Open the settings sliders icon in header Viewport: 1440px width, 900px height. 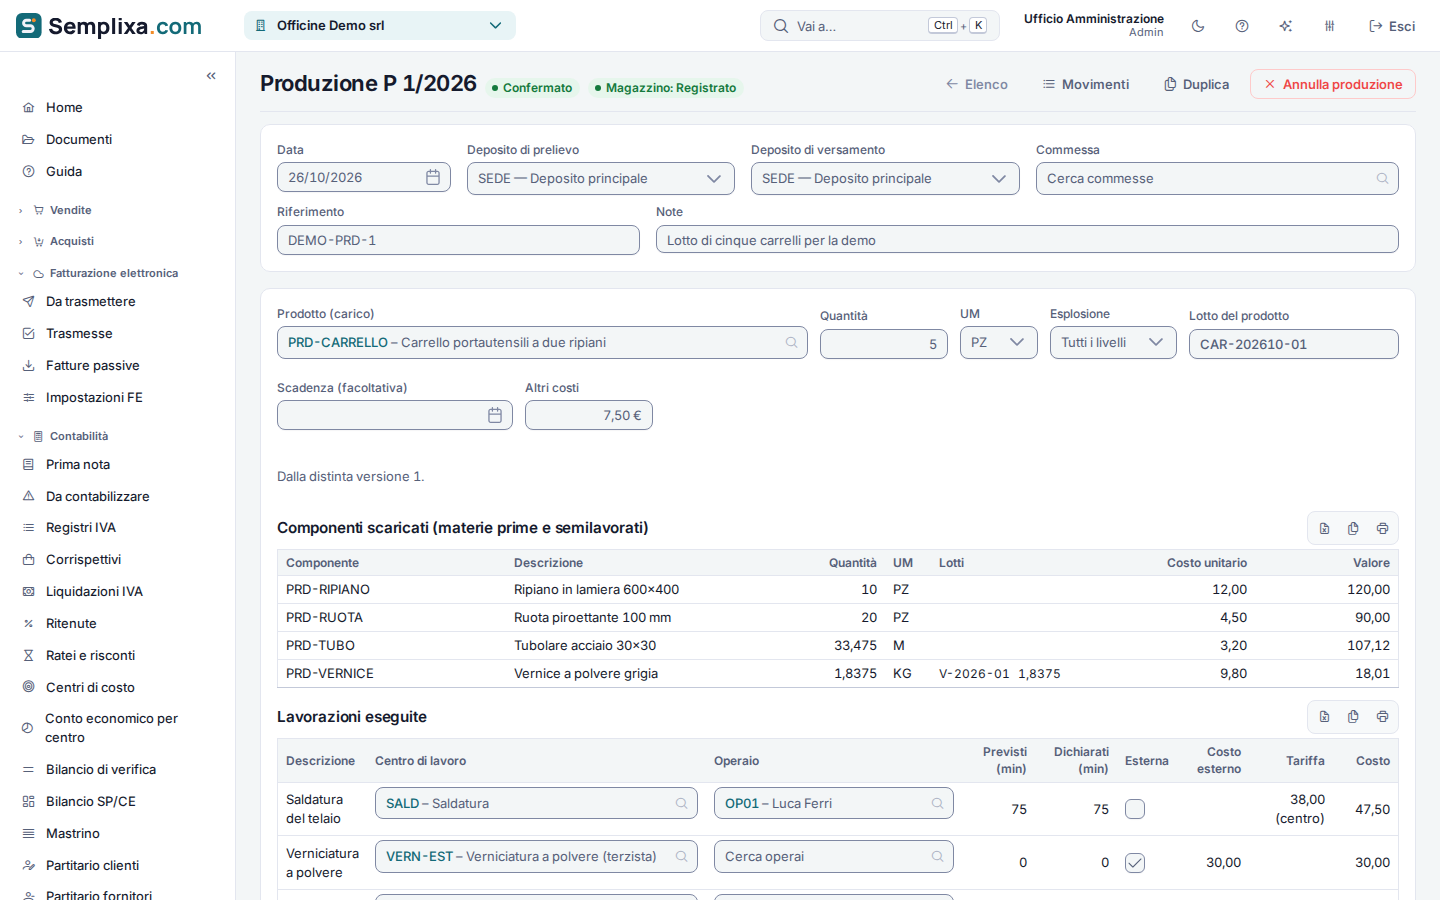(1330, 26)
